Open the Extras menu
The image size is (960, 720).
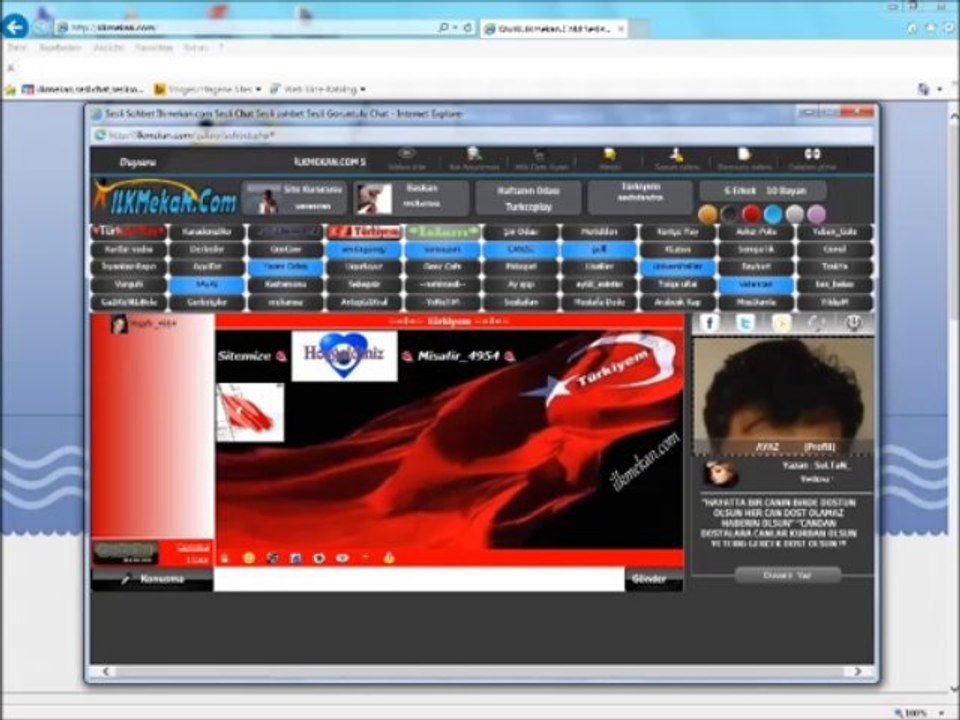coord(195,47)
